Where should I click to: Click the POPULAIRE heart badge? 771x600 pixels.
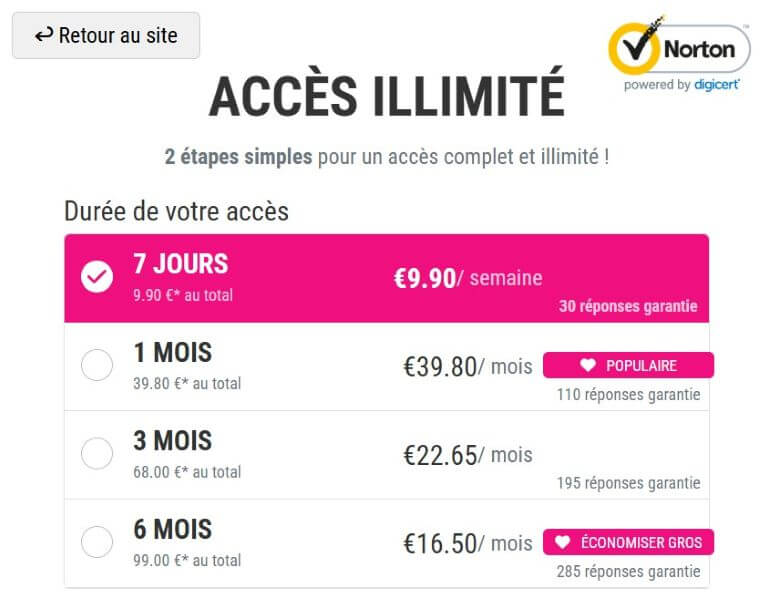628,365
